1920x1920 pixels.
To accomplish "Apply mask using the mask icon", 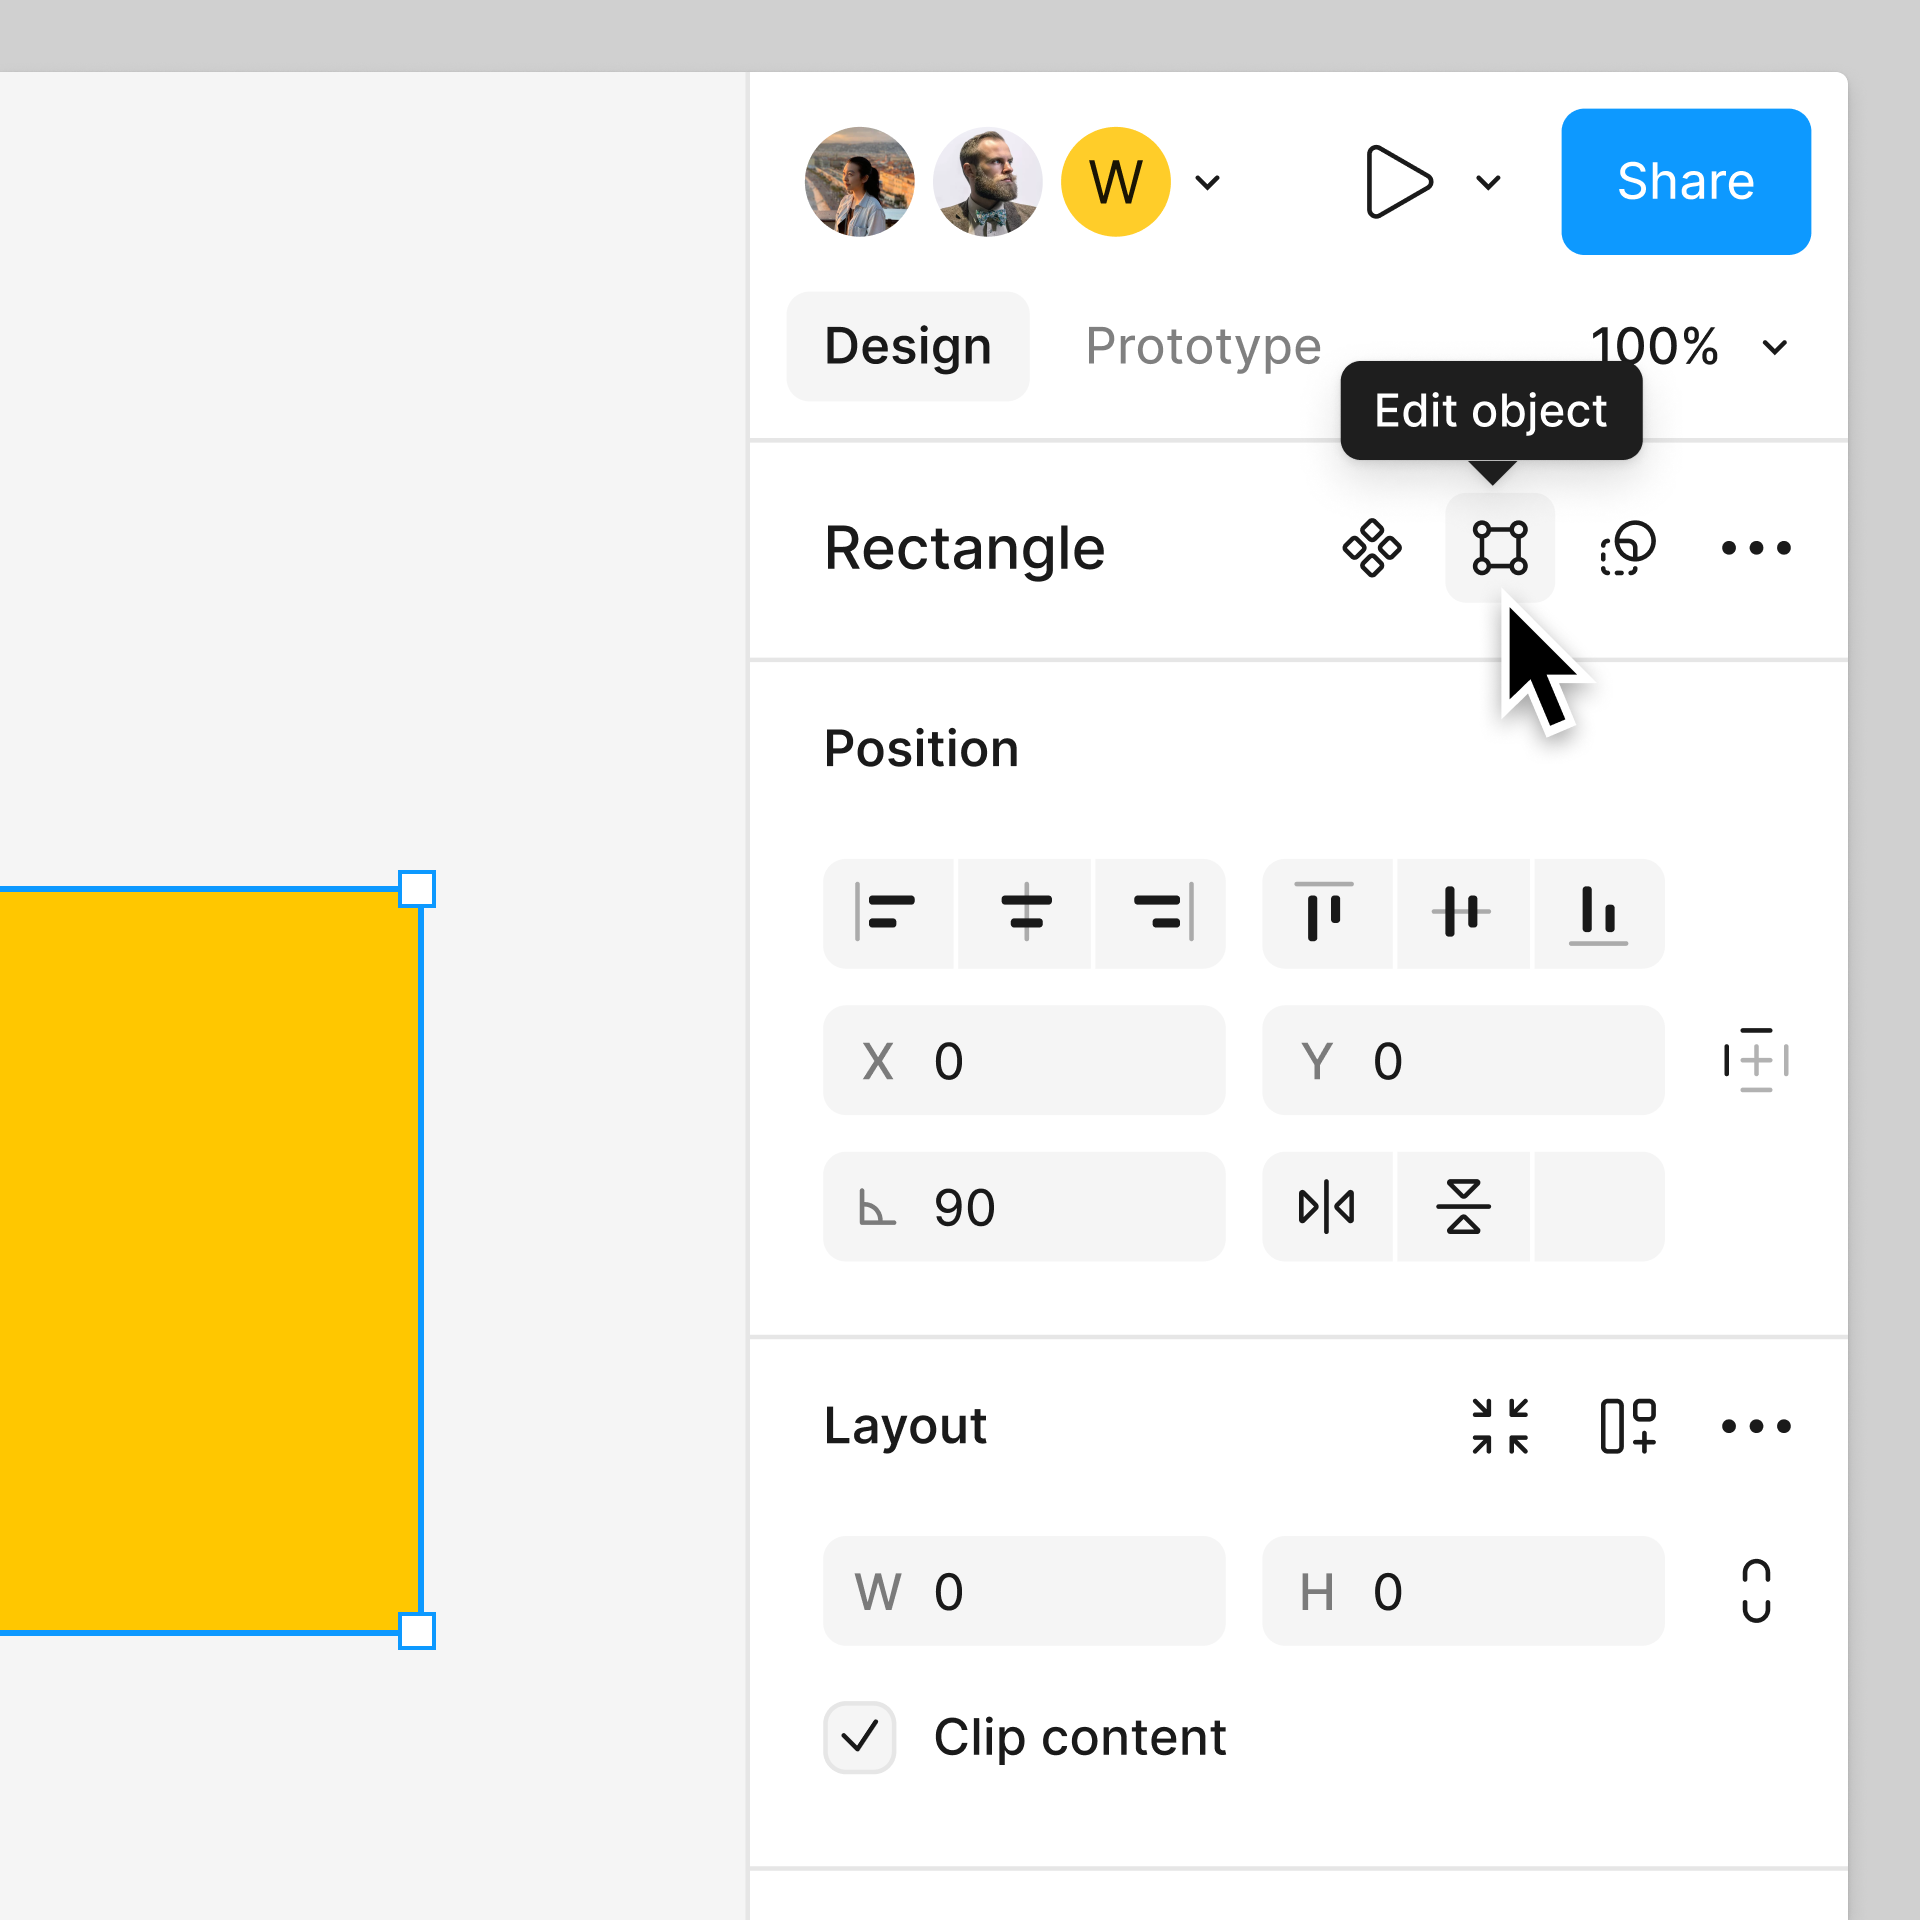I will (x=1626, y=547).
